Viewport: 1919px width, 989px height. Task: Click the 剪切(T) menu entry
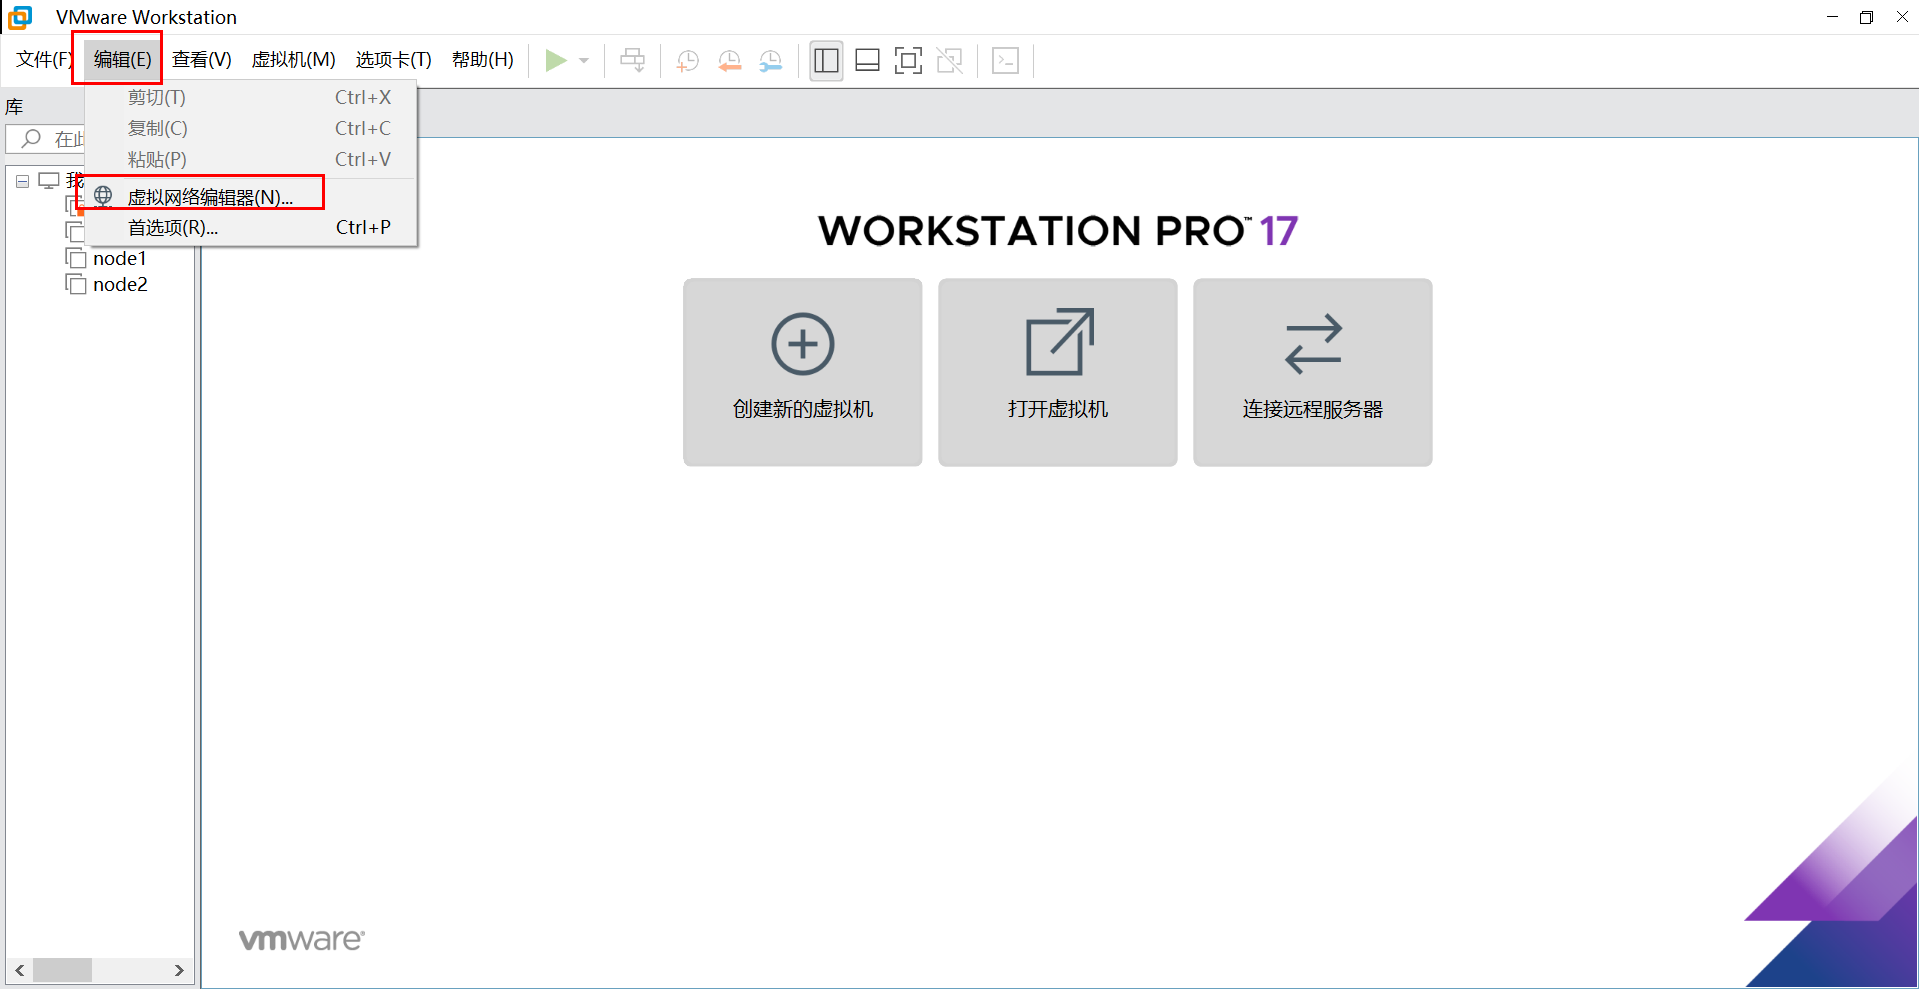tap(250, 97)
